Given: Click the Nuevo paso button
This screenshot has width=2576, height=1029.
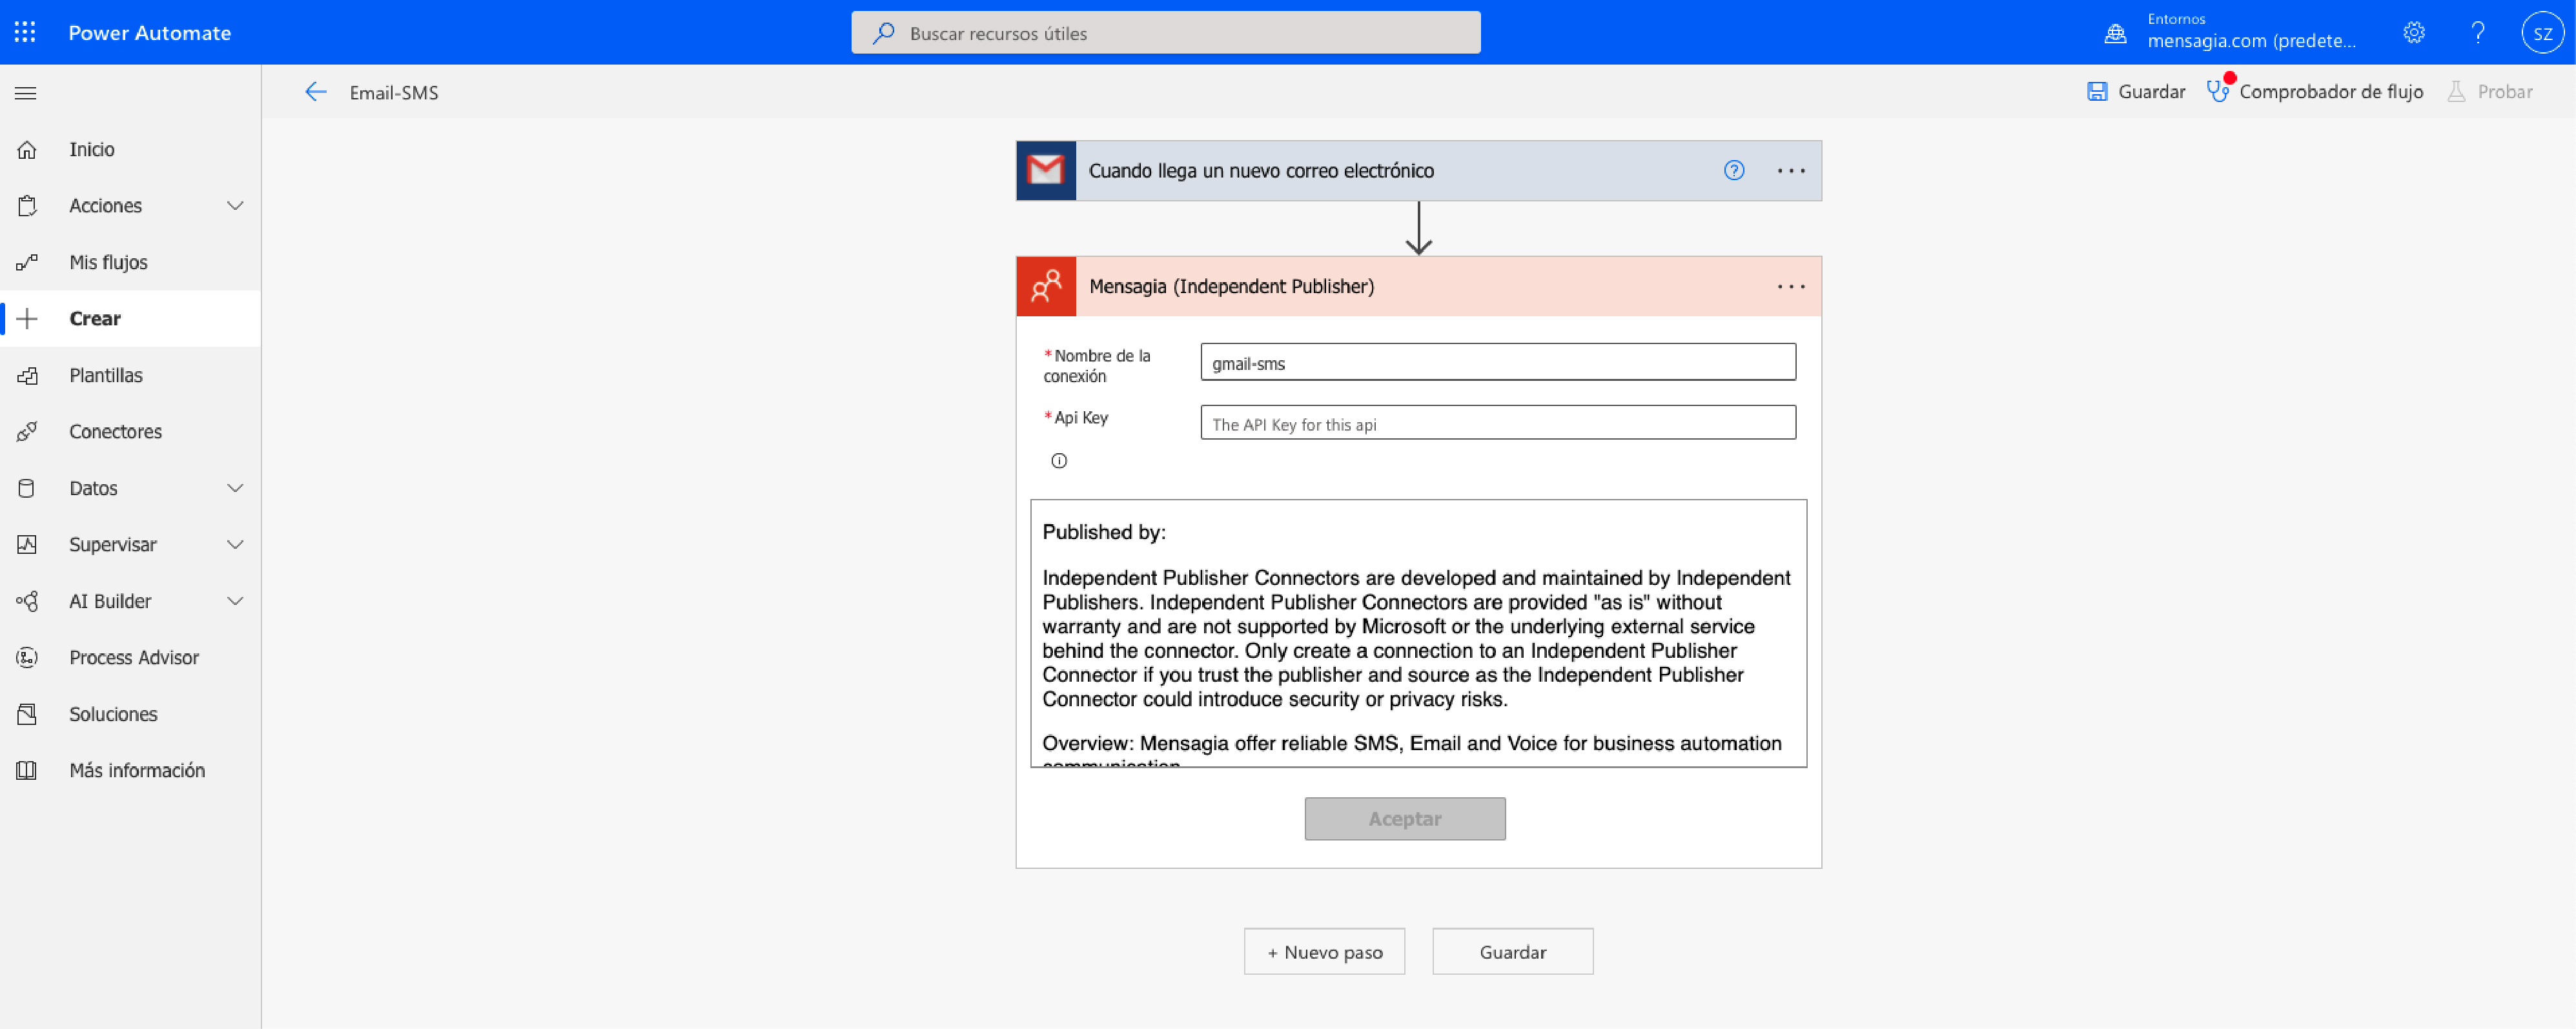Looking at the screenshot, I should [1324, 952].
